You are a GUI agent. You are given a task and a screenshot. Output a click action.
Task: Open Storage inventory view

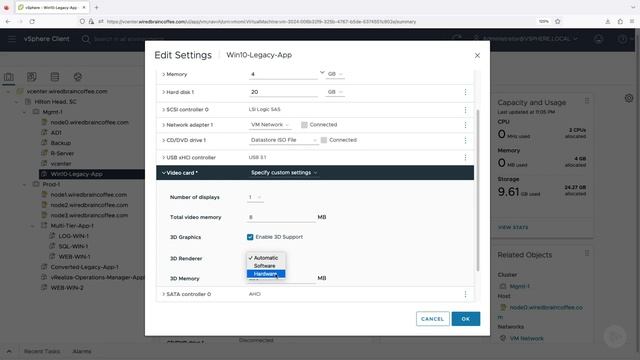pos(55,77)
